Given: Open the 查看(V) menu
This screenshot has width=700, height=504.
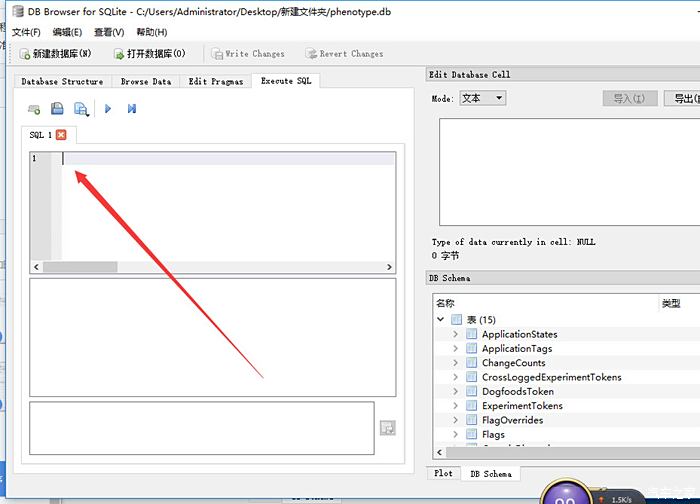Looking at the screenshot, I should pyautogui.click(x=109, y=32).
